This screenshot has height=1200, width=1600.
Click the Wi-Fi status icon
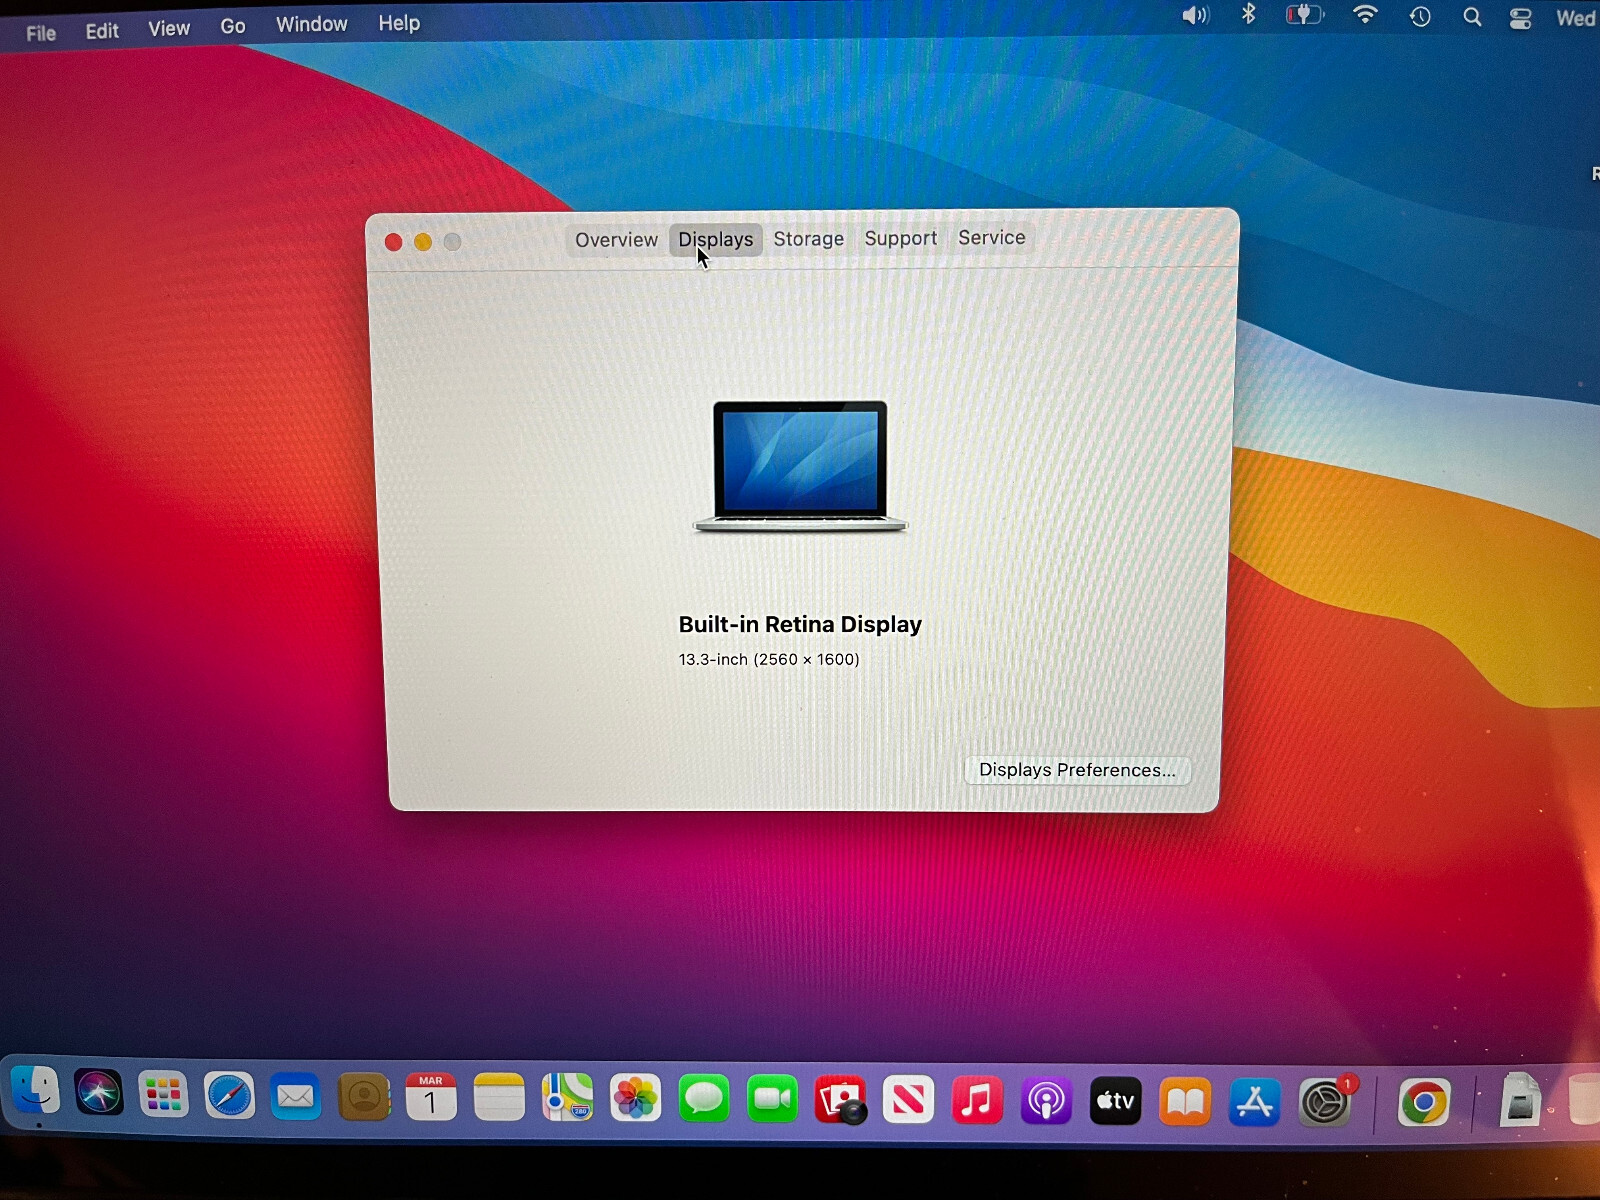(1364, 15)
